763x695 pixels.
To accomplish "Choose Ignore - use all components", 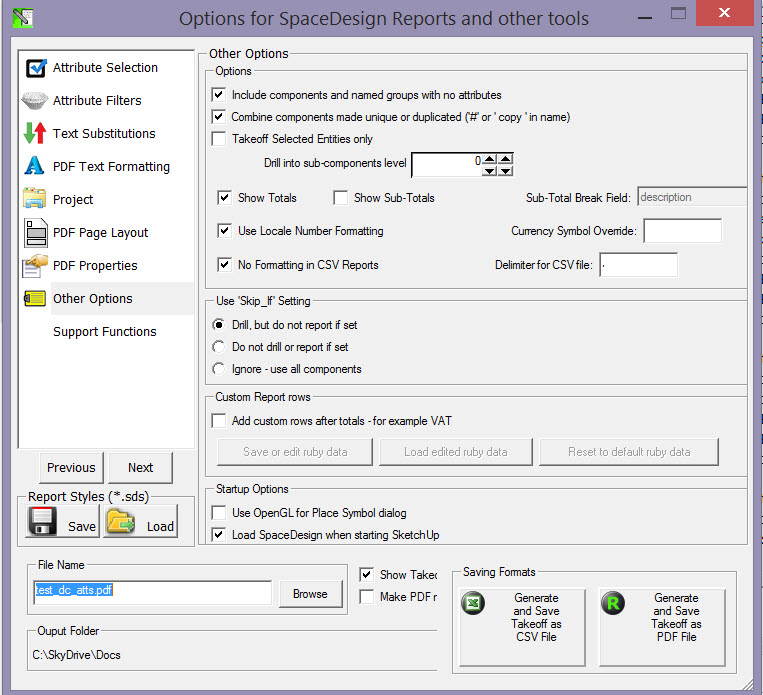I will coord(218,369).
